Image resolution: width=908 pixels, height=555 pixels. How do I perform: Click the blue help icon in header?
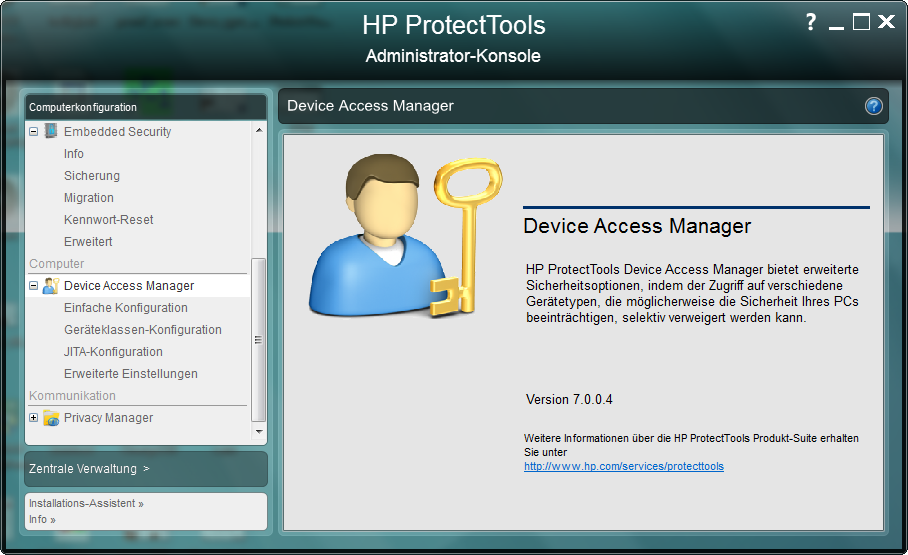click(x=873, y=106)
